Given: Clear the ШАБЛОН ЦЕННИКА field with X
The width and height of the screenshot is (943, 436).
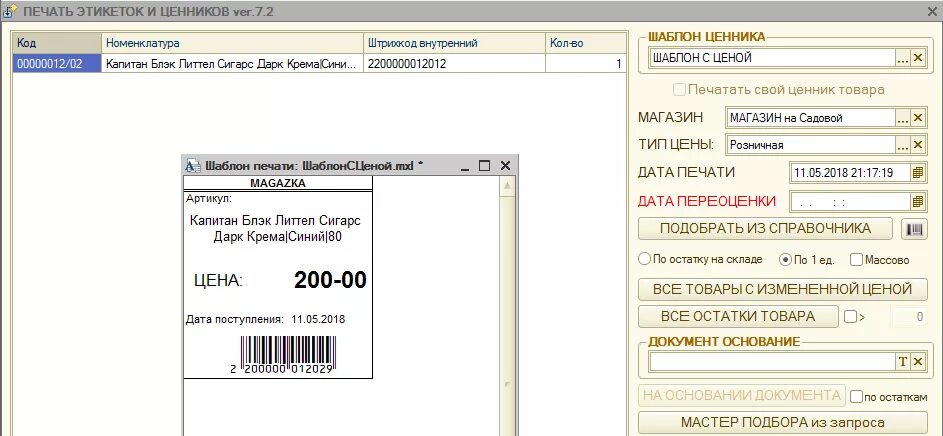Looking at the screenshot, I should [918, 58].
